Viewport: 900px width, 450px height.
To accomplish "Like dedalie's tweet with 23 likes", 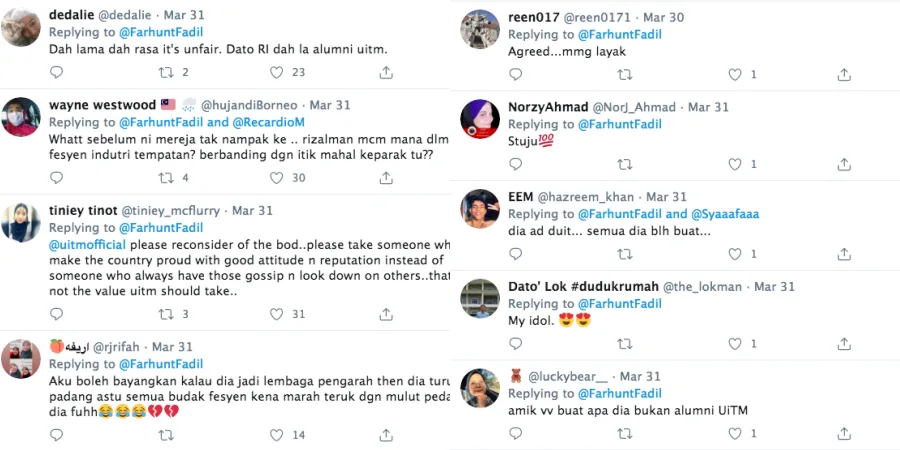I will tap(276, 72).
